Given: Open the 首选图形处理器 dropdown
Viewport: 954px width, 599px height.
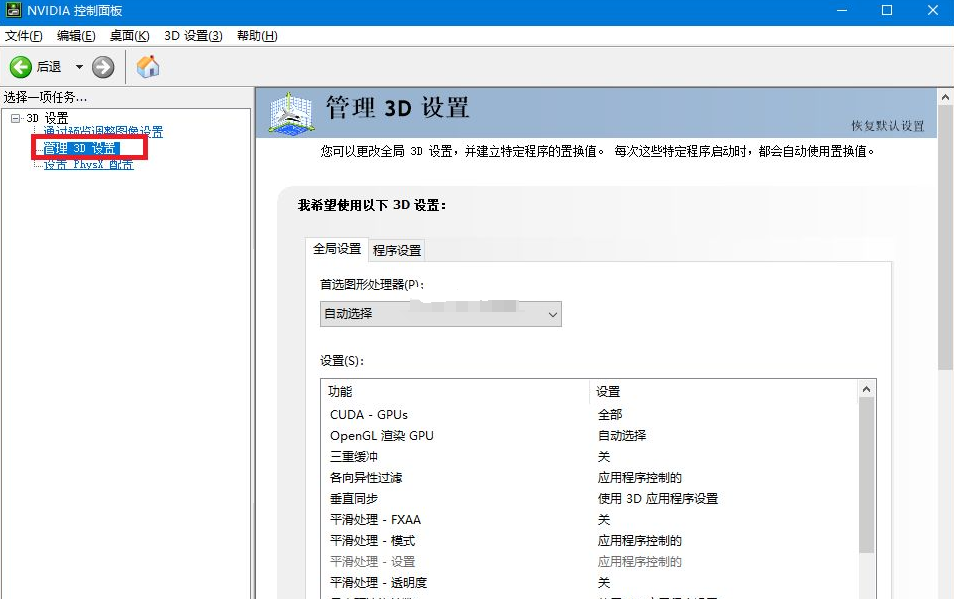Looking at the screenshot, I should (440, 314).
